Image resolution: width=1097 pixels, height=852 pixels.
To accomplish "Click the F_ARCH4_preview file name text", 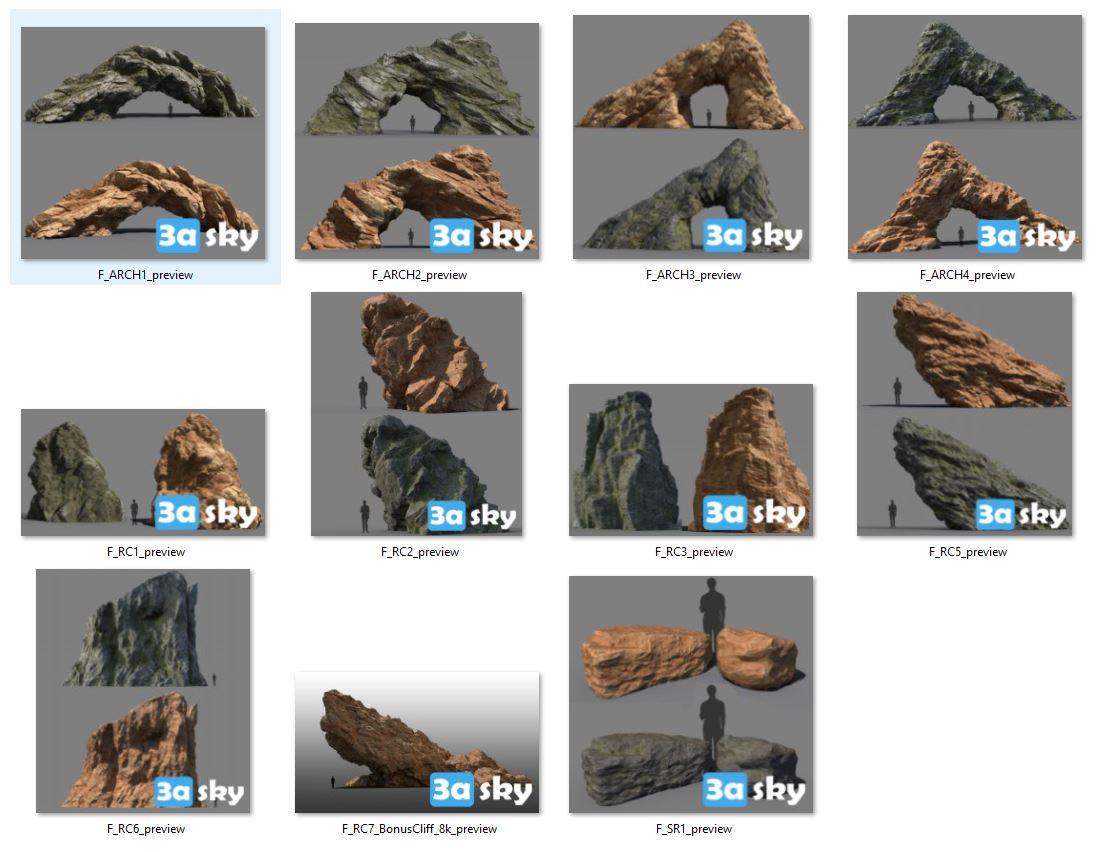I will click(967, 275).
